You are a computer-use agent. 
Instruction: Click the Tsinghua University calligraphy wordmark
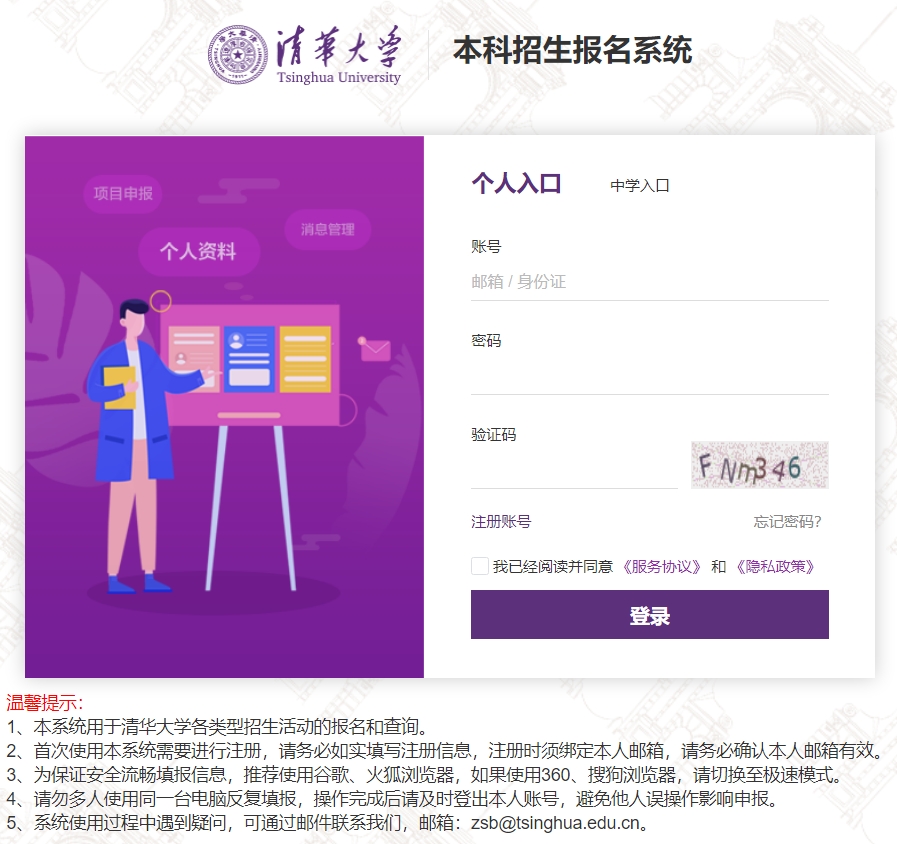click(x=339, y=55)
